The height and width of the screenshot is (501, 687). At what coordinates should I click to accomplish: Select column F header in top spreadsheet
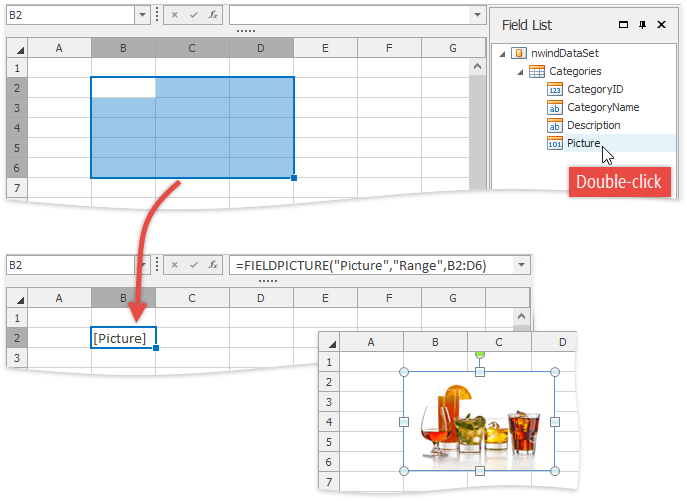[x=389, y=48]
